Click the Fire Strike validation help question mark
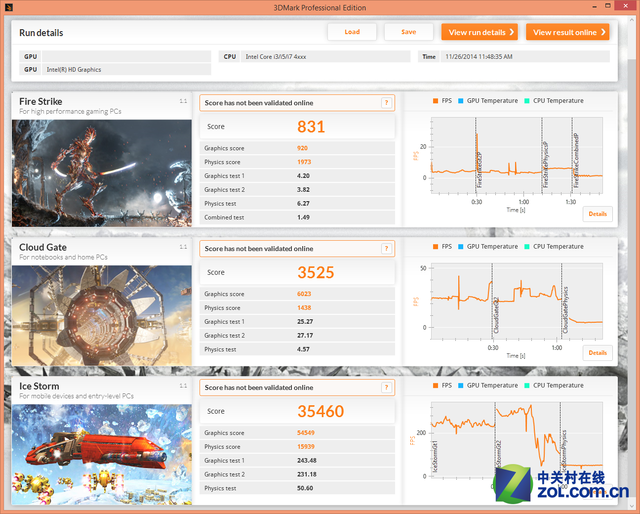640x514 pixels. pyautogui.click(x=386, y=103)
